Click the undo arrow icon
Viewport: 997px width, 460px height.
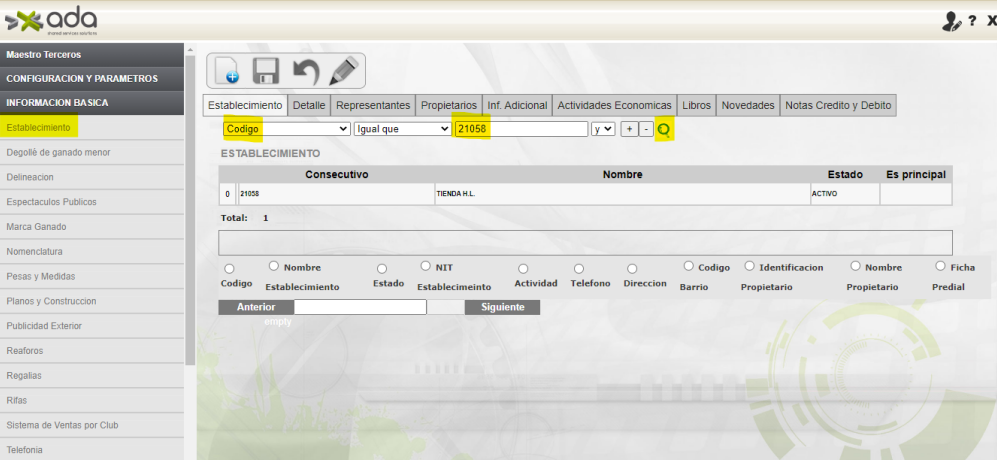tap(304, 71)
